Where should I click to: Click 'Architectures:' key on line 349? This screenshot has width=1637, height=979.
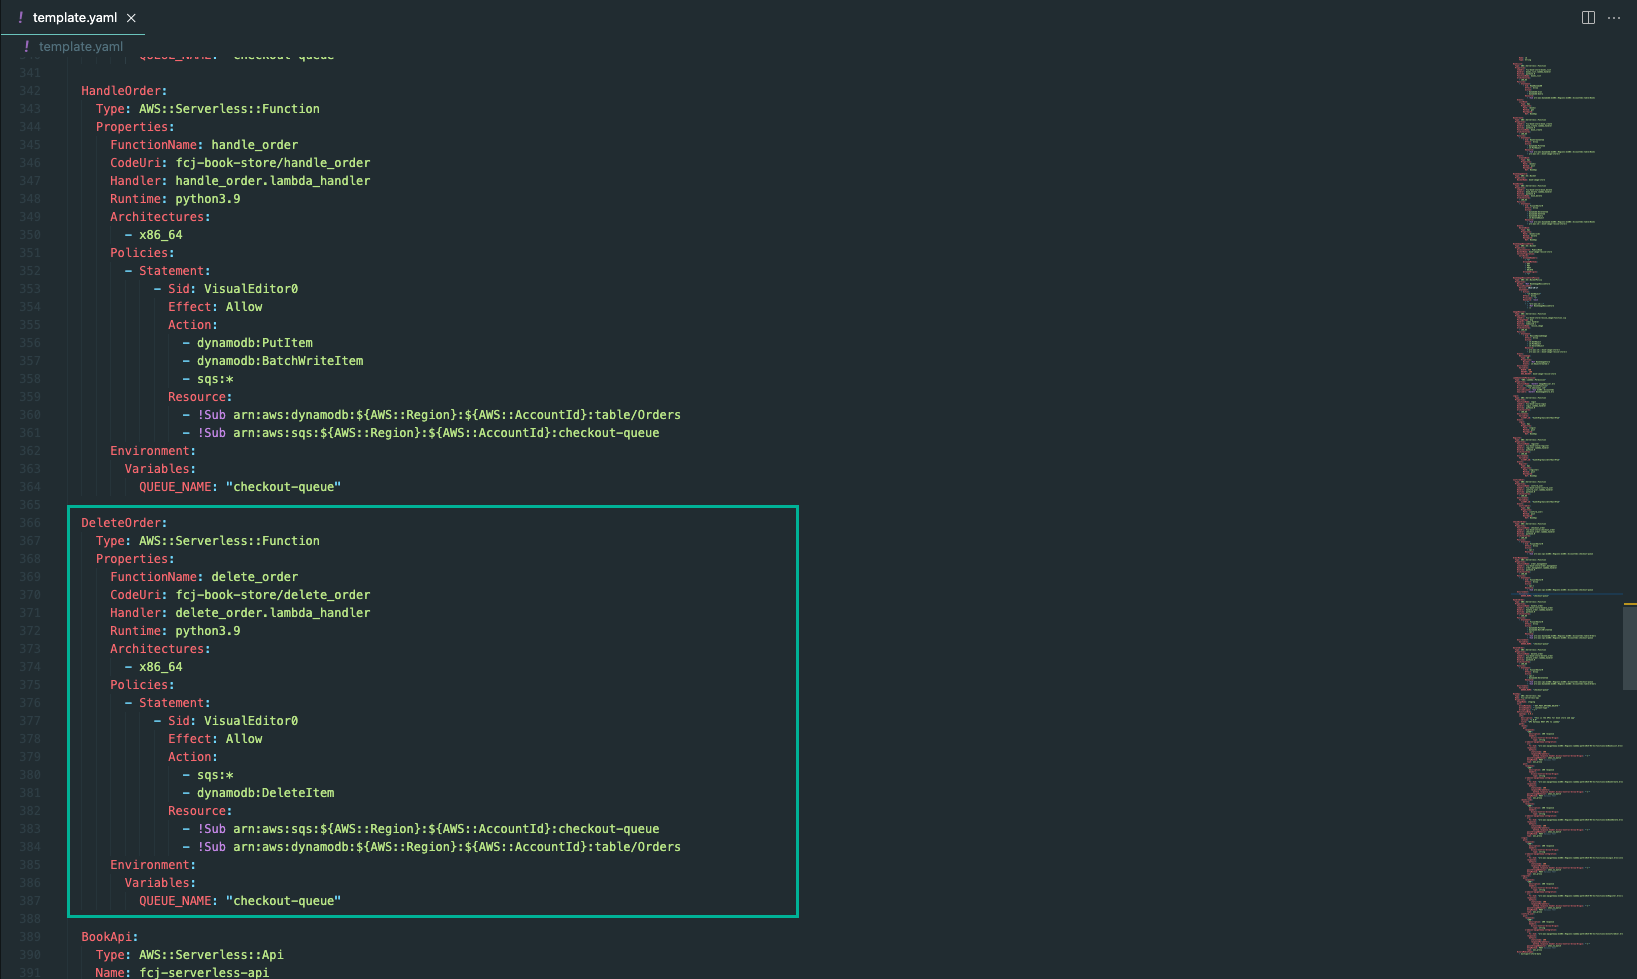tap(160, 217)
